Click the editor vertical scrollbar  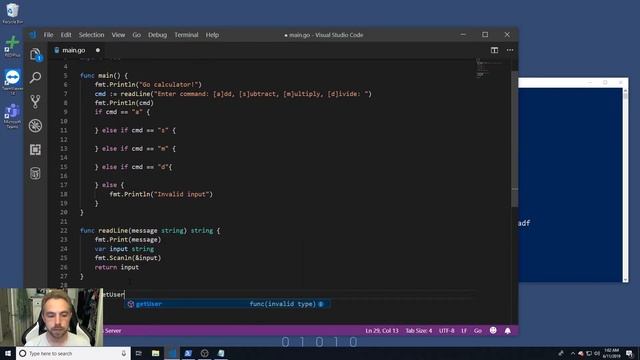(x=515, y=139)
